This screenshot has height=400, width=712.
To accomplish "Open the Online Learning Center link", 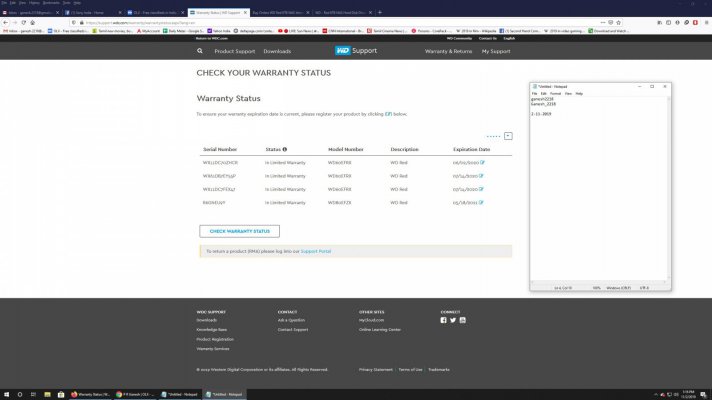I will (380, 330).
